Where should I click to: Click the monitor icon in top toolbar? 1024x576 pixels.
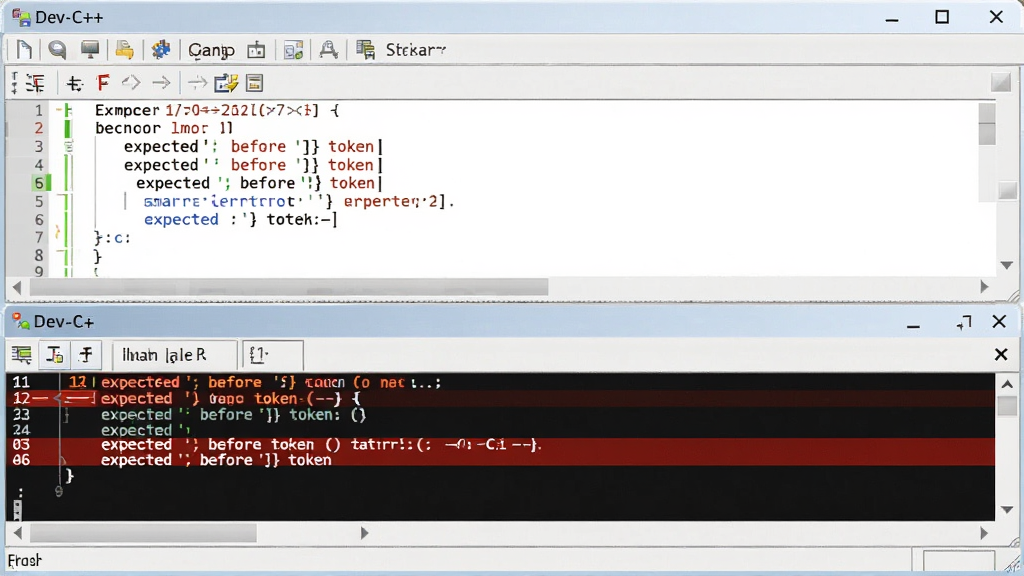coord(90,50)
